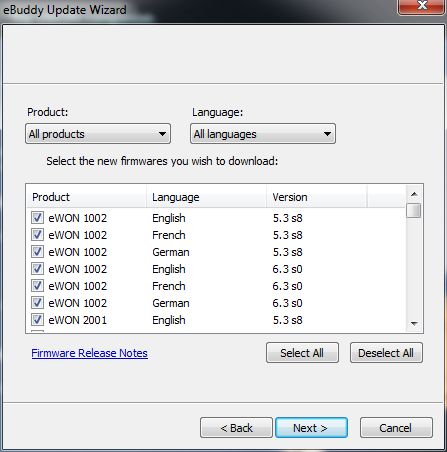Uncheck eWON 2001 English firmware checkbox

click(x=37, y=320)
